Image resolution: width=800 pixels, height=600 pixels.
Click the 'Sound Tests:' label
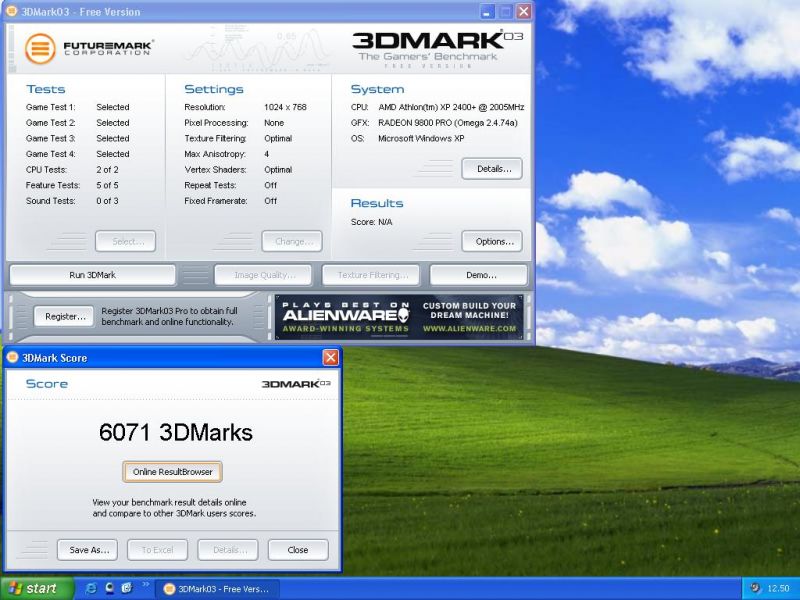click(x=51, y=201)
